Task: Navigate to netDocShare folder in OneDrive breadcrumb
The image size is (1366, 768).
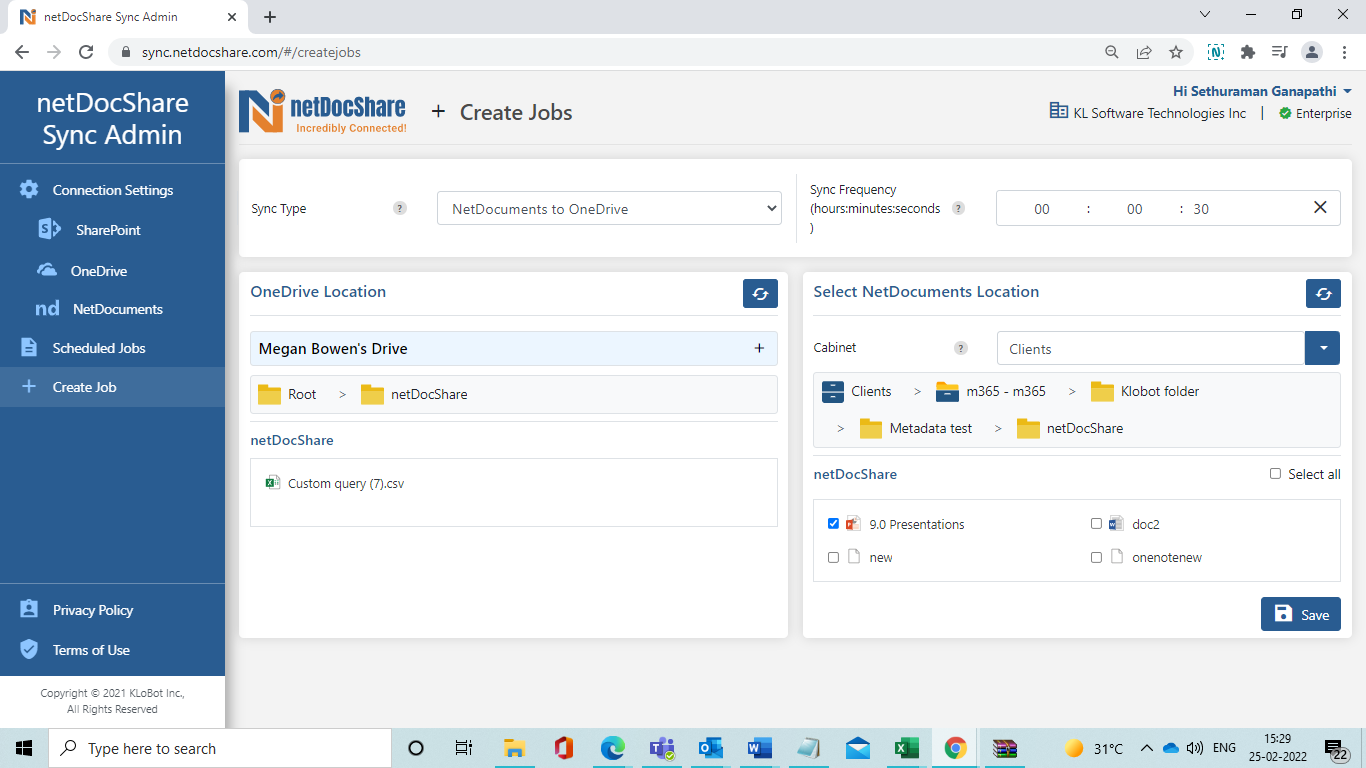Action: (x=429, y=394)
